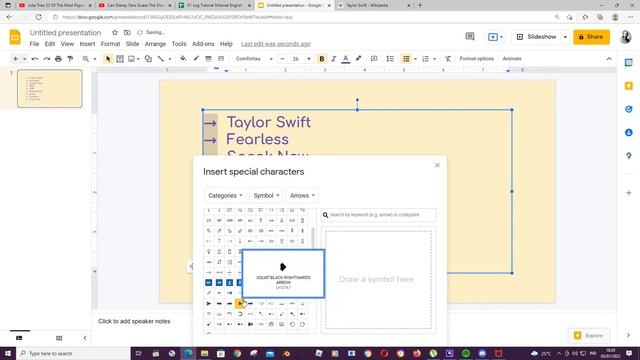Click the fill color paint bucket

[183, 58]
